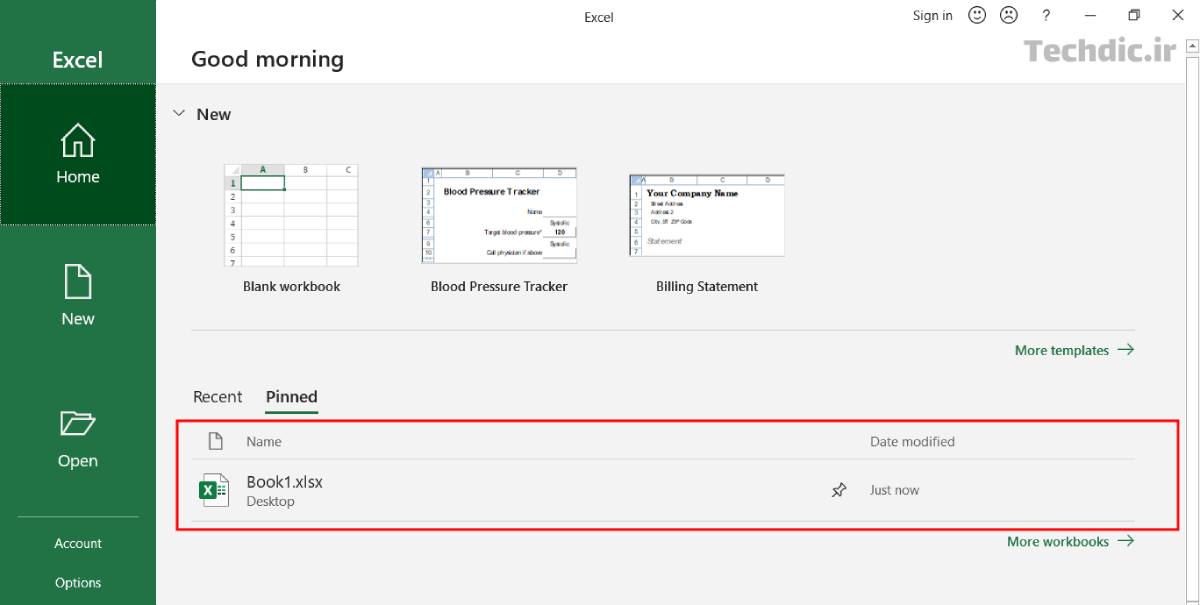The image size is (1200, 605).
Task: Open More templates link
Action: pos(1075,350)
